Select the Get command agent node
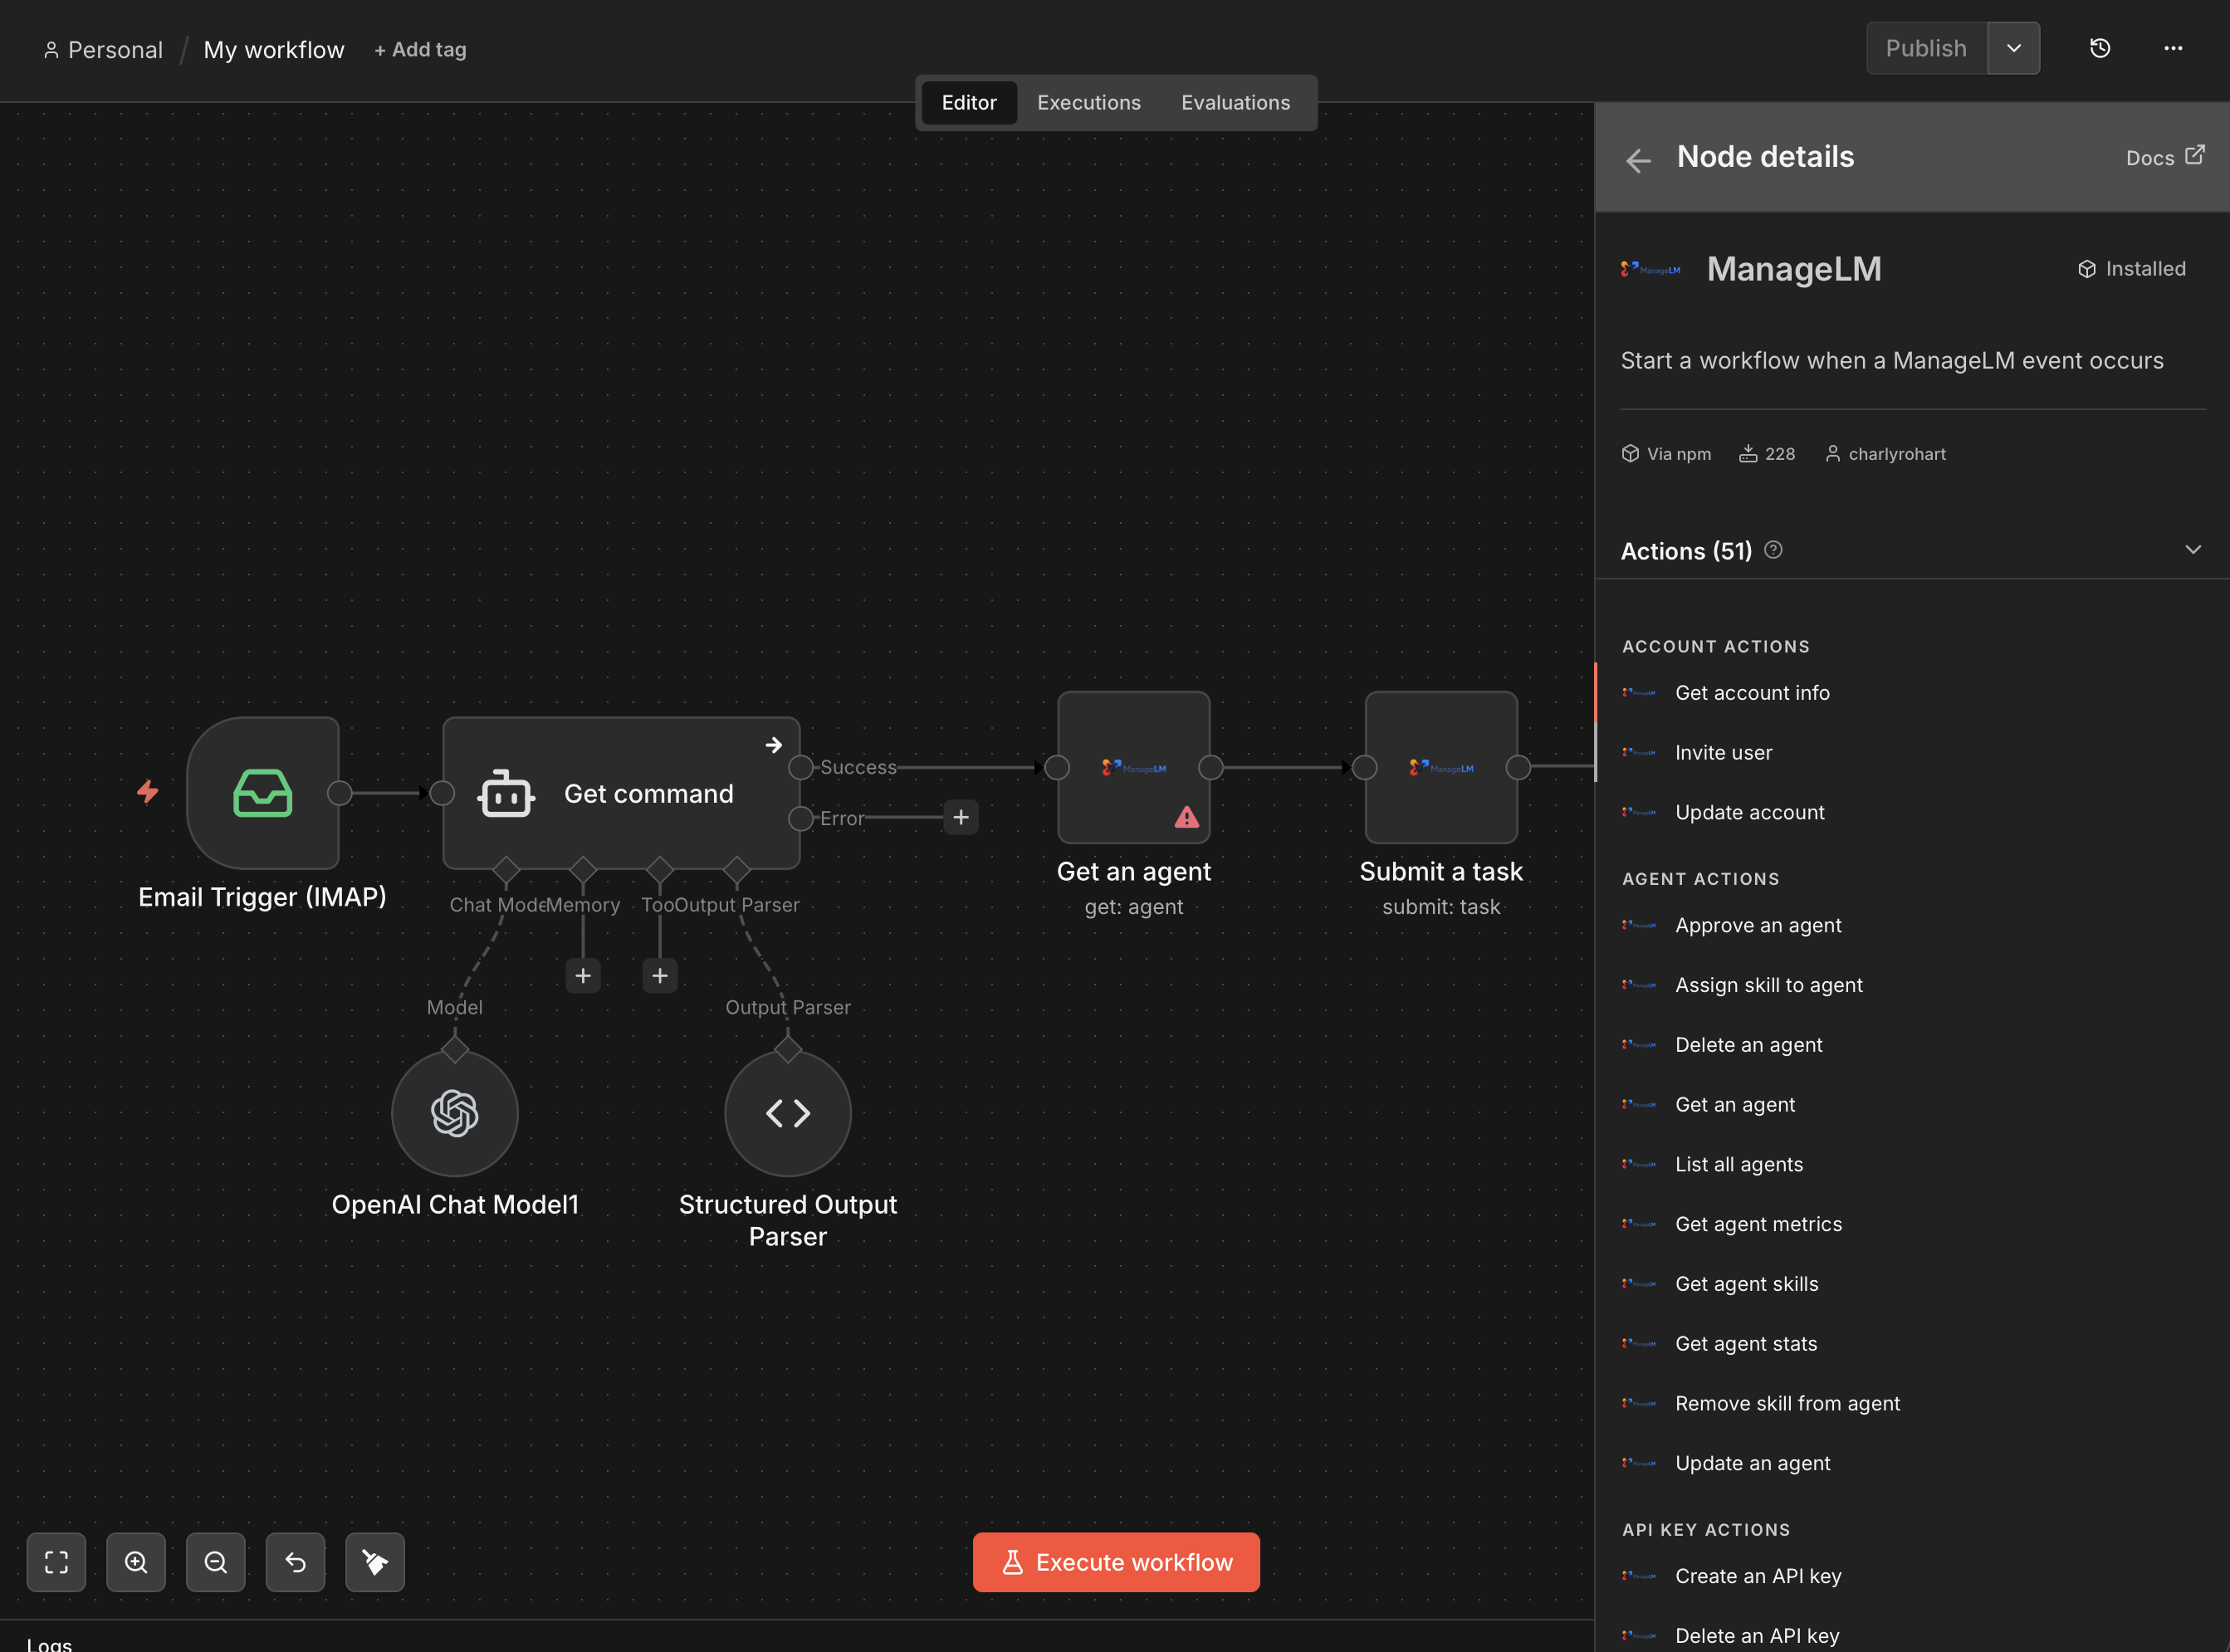Image resolution: width=2230 pixels, height=1652 pixels. tap(621, 793)
